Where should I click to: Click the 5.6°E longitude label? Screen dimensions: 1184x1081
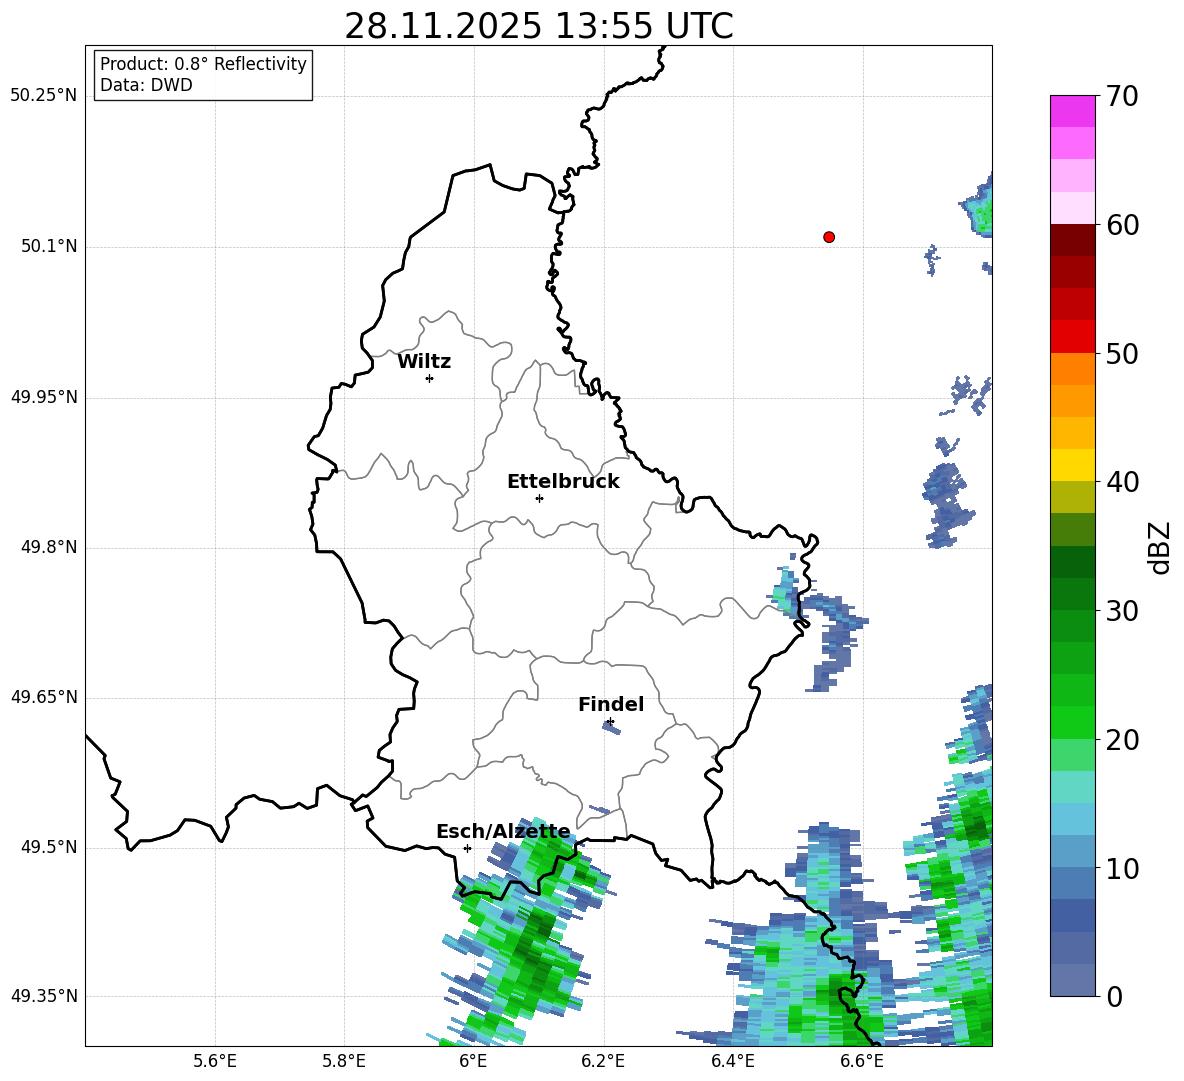click(x=215, y=1061)
